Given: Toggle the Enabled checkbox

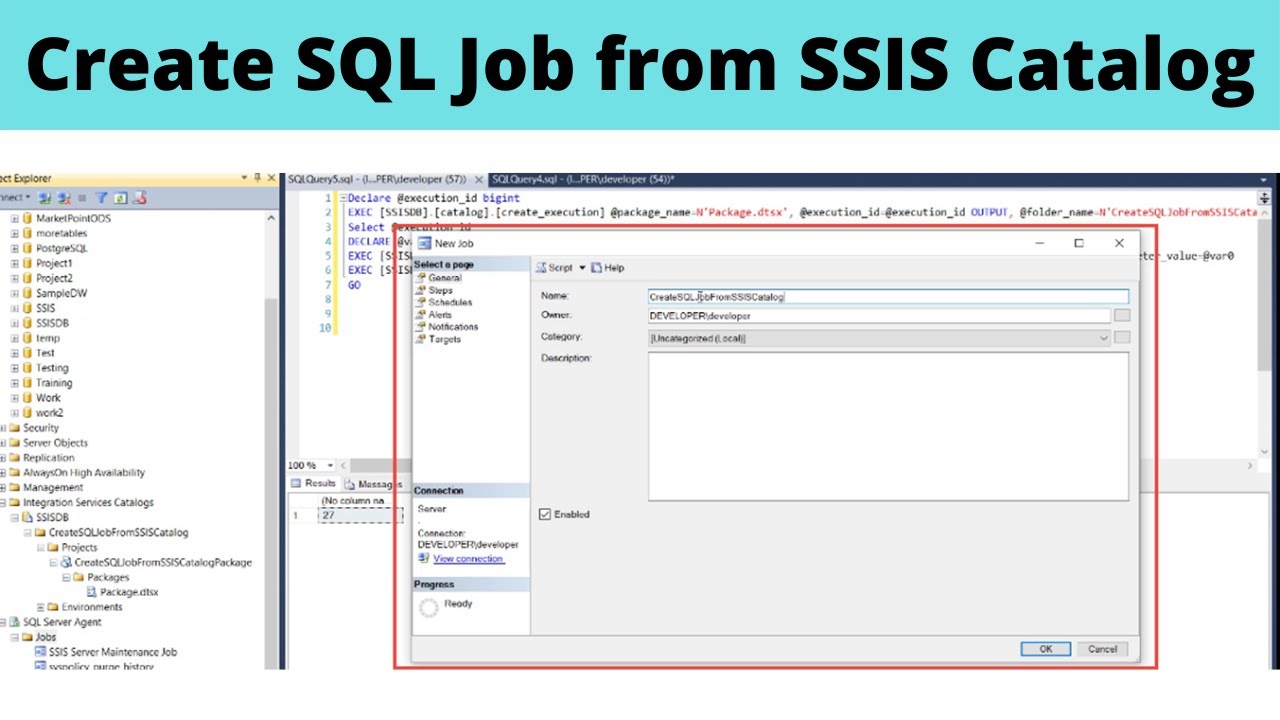Looking at the screenshot, I should click(545, 514).
